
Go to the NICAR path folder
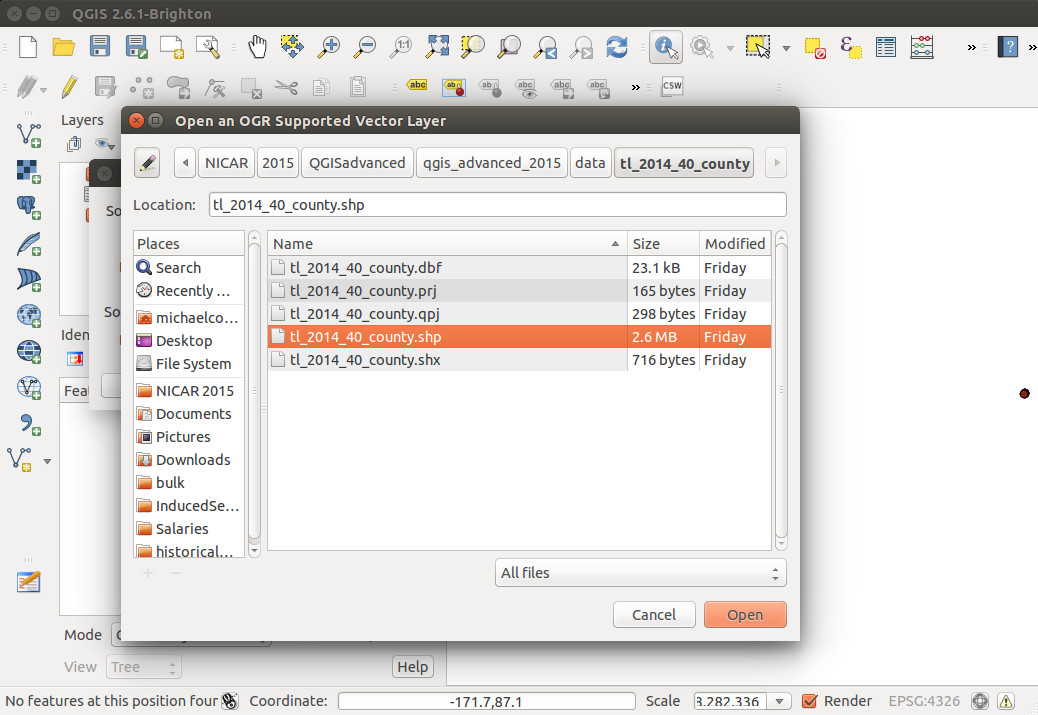click(226, 163)
